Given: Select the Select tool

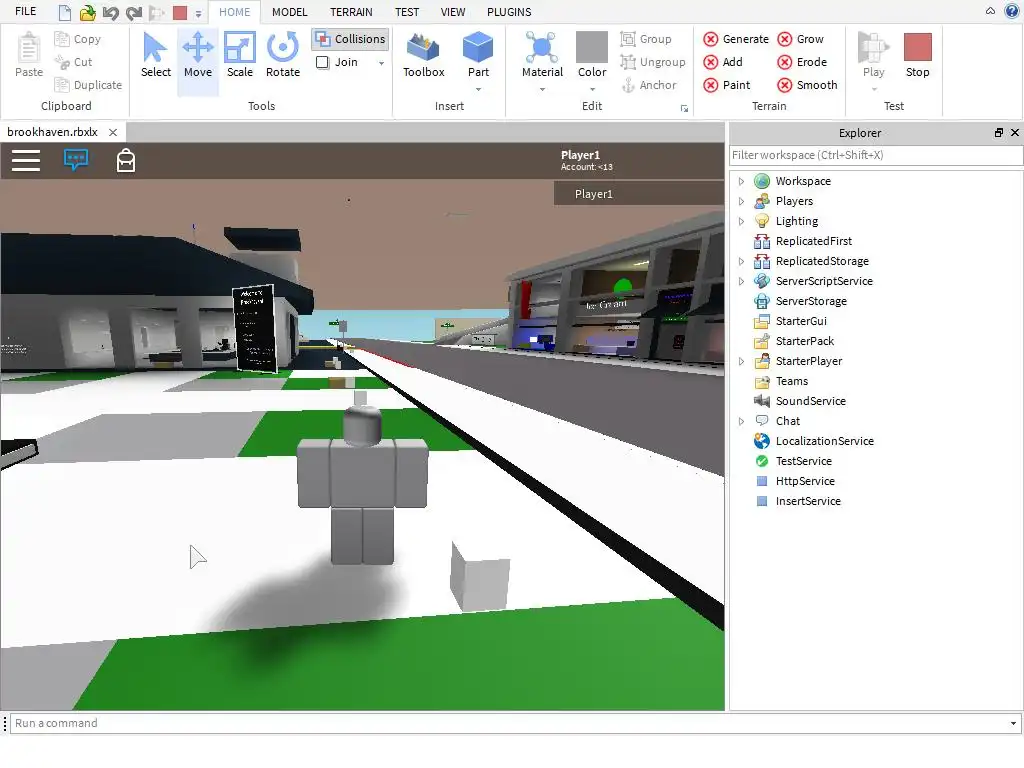Looking at the screenshot, I should tap(155, 56).
